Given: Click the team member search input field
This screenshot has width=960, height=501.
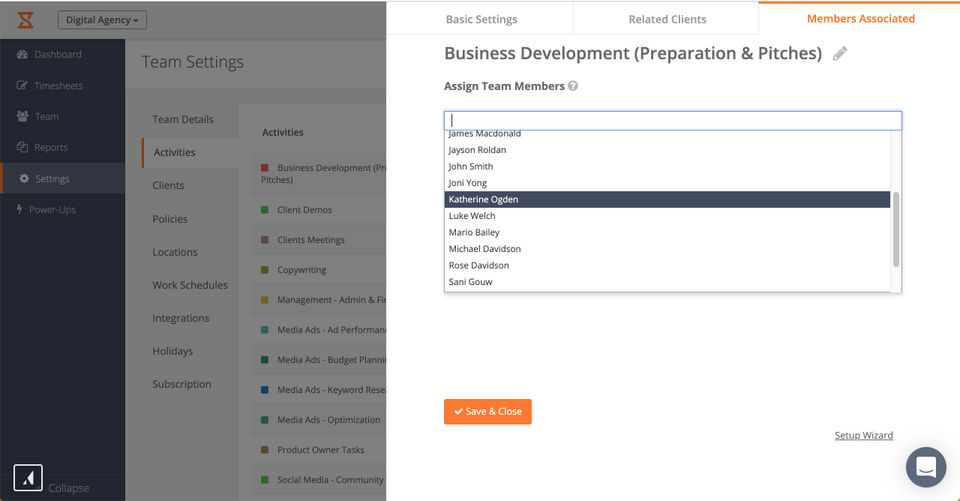Looking at the screenshot, I should pos(673,120).
